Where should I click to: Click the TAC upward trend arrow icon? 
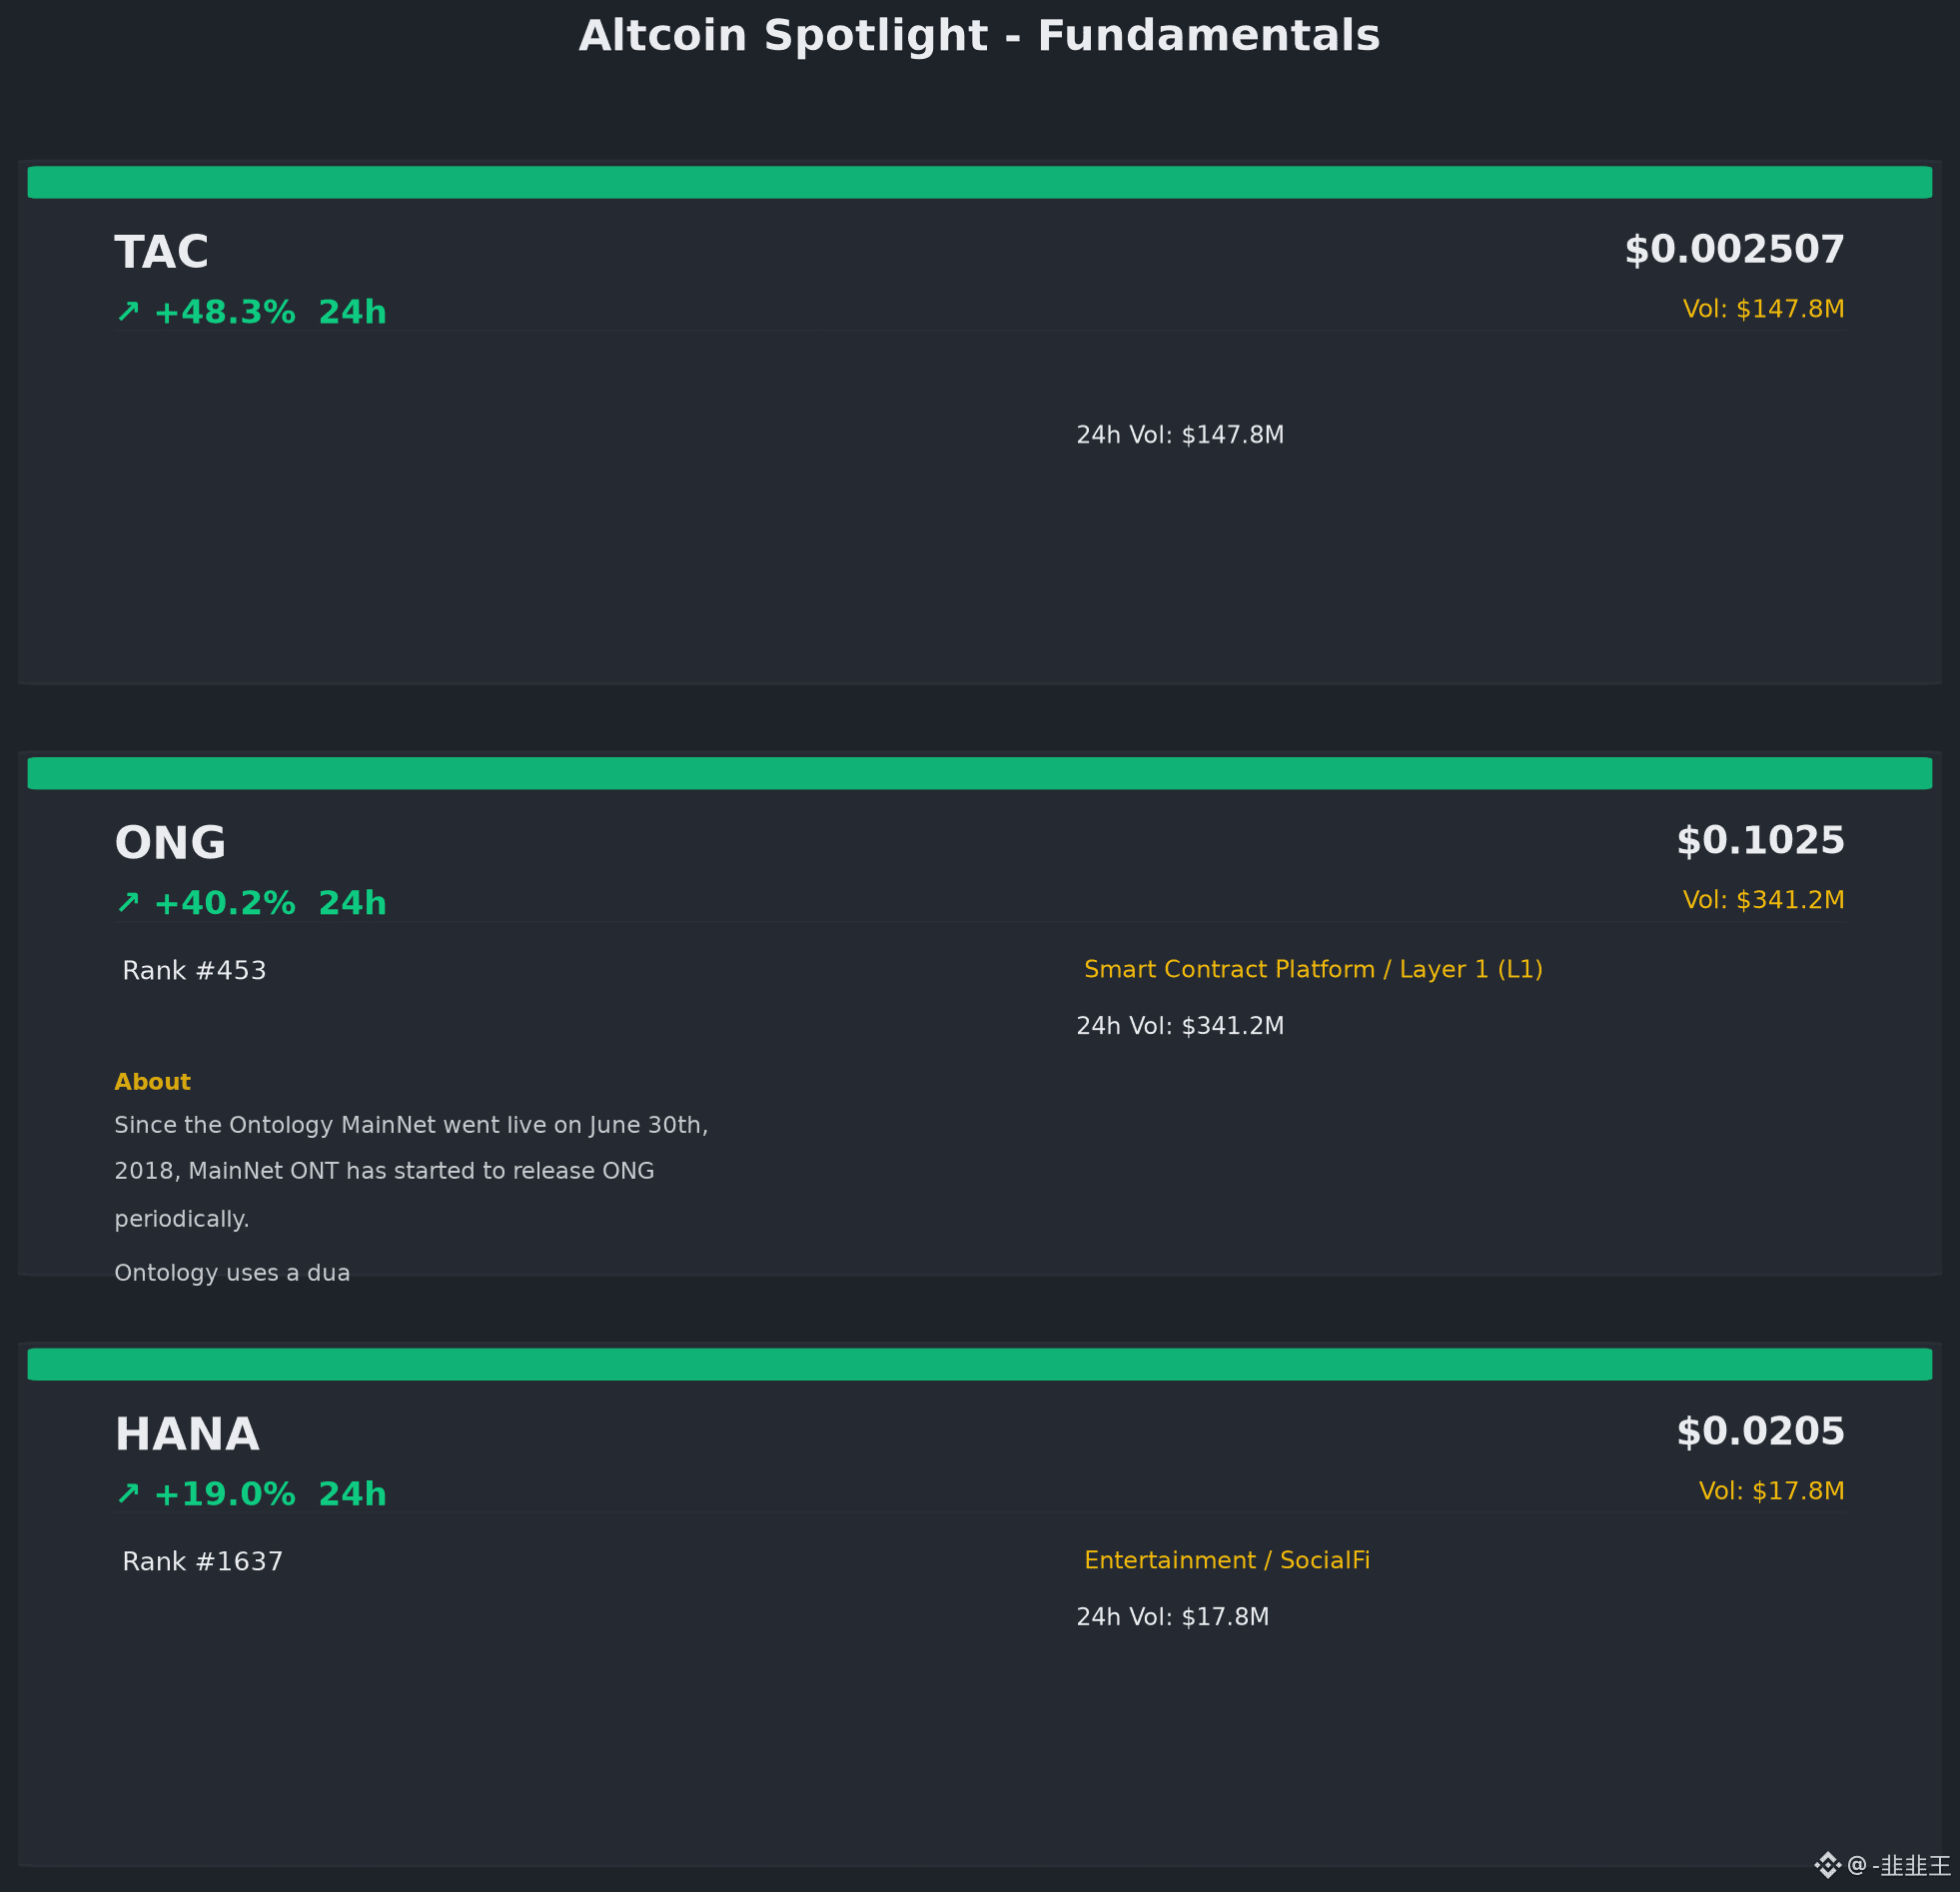point(128,312)
